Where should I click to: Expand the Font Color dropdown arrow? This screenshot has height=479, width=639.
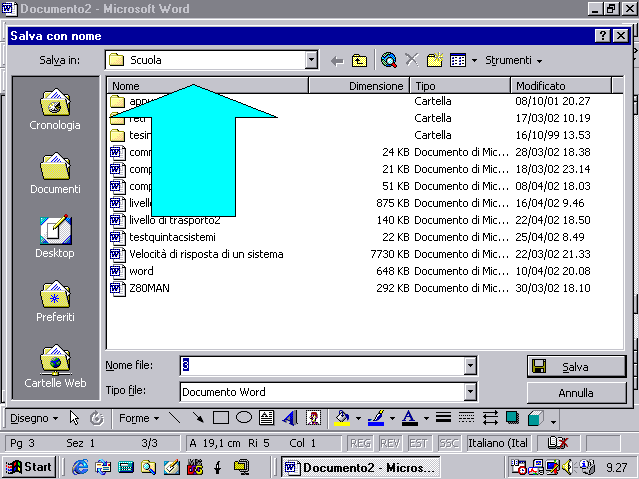[x=426, y=419]
